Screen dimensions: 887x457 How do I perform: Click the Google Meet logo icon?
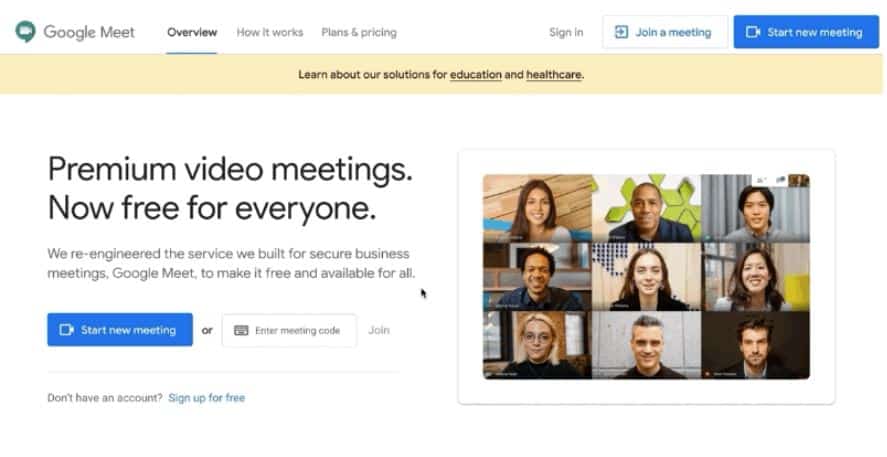coord(25,32)
